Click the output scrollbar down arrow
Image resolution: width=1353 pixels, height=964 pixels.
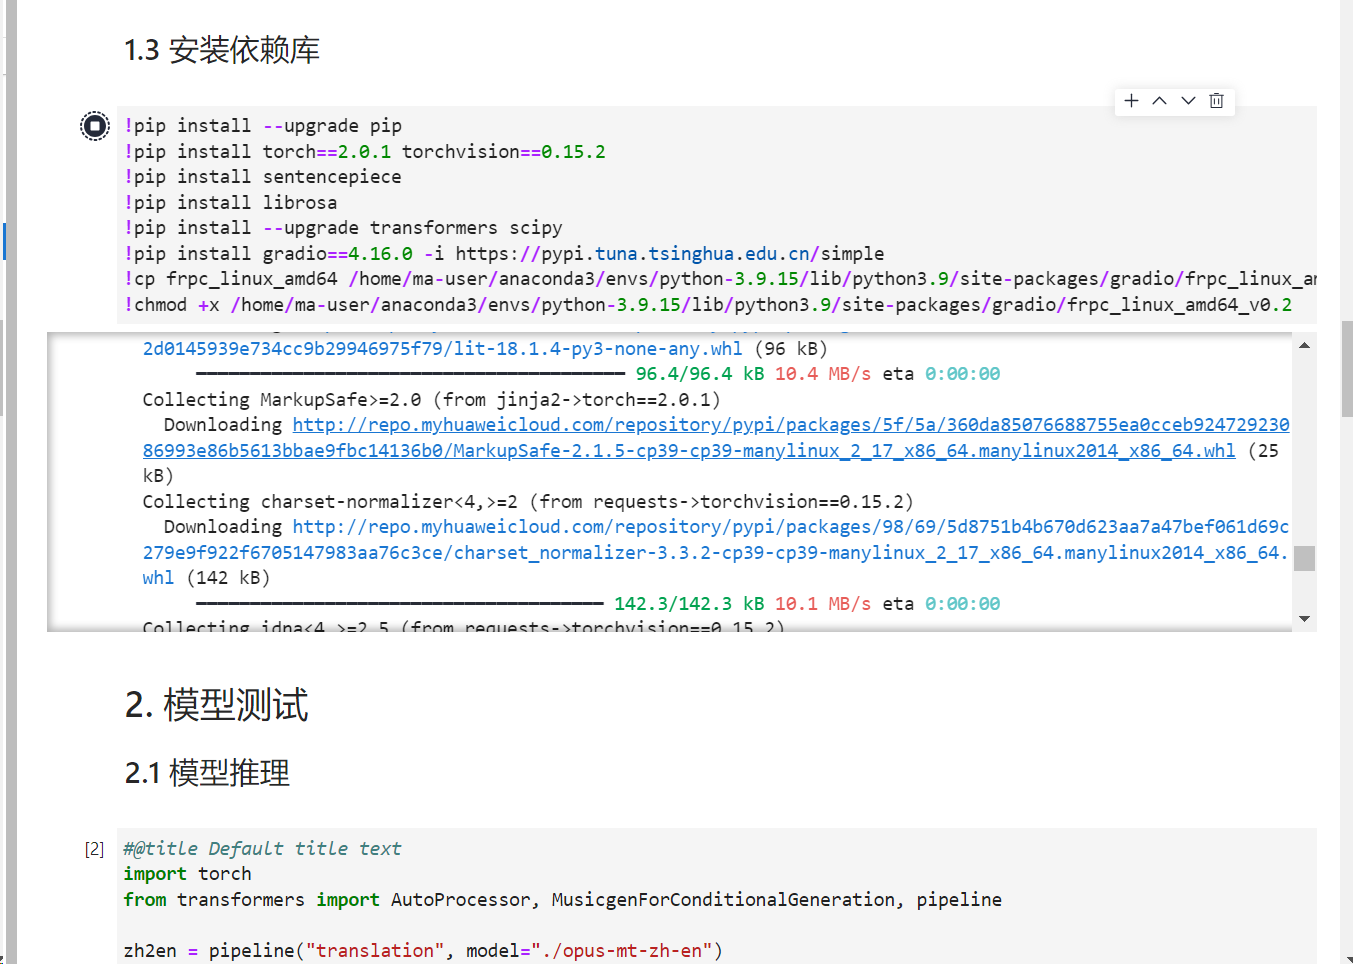point(1304,619)
